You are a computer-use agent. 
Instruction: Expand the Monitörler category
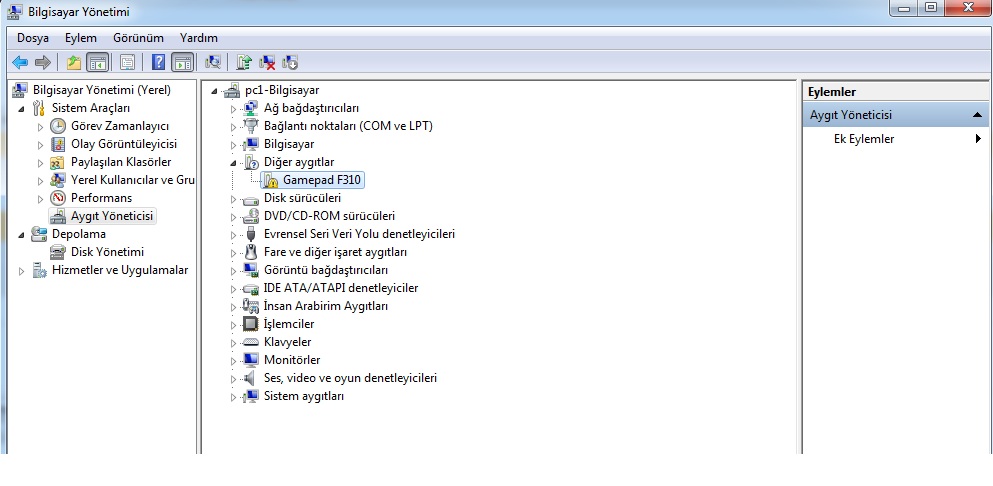(233, 361)
